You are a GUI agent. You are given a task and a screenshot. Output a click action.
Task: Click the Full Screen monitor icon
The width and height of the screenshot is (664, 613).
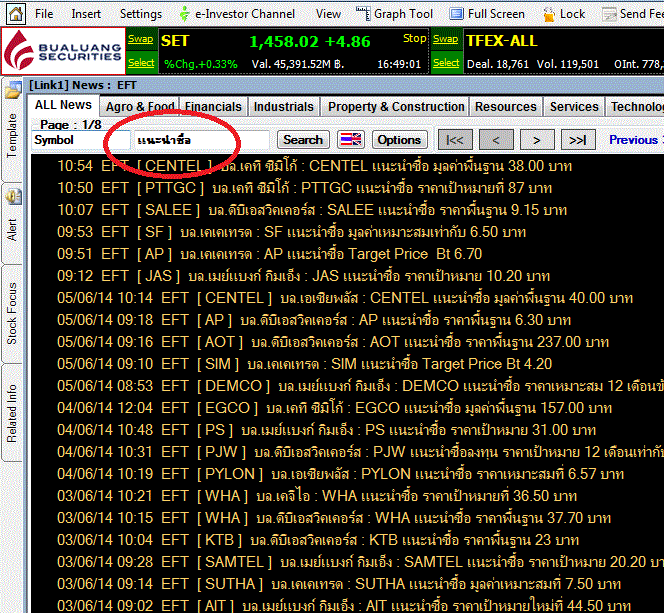[x=456, y=14]
